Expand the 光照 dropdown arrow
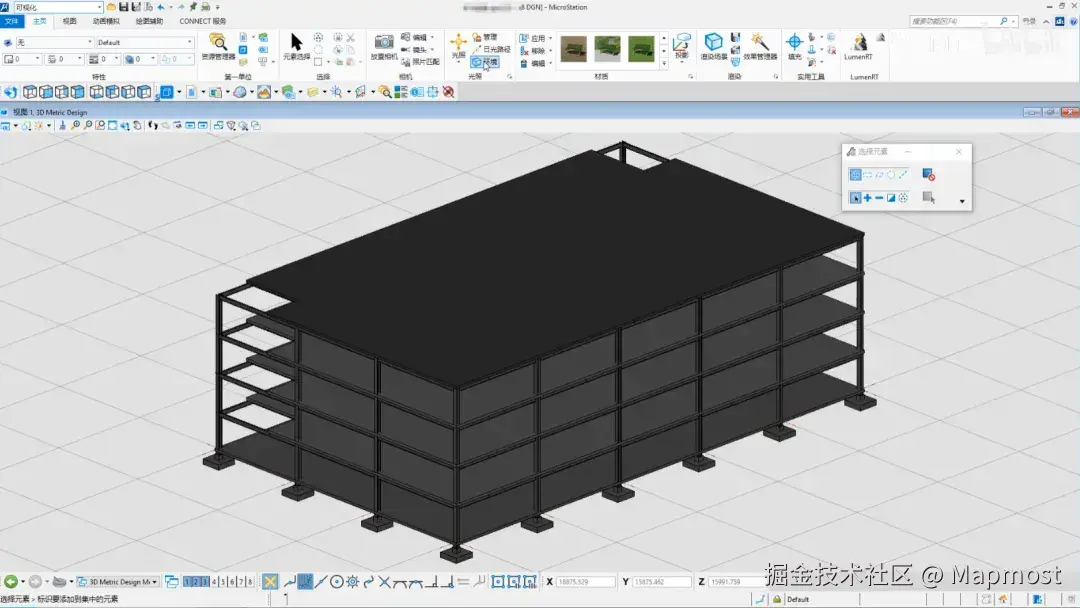The image size is (1080, 608). point(458,63)
